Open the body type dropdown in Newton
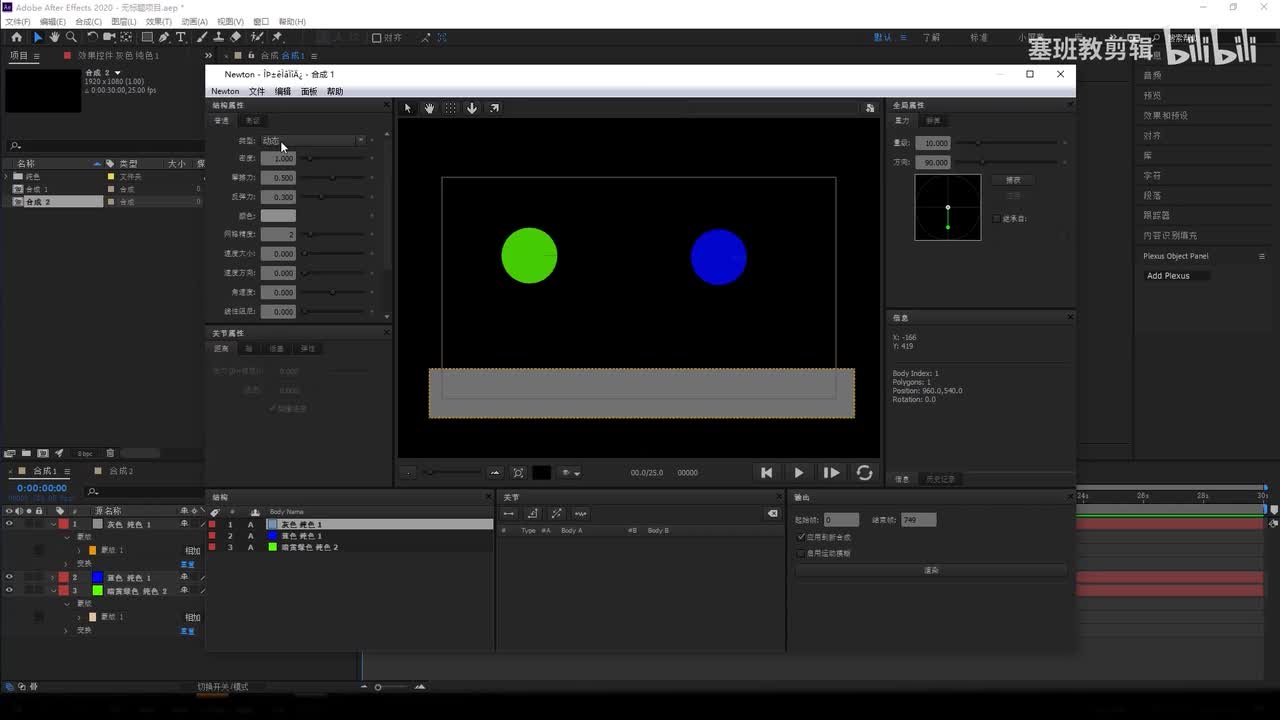Viewport: 1280px width, 720px height. pyautogui.click(x=313, y=141)
